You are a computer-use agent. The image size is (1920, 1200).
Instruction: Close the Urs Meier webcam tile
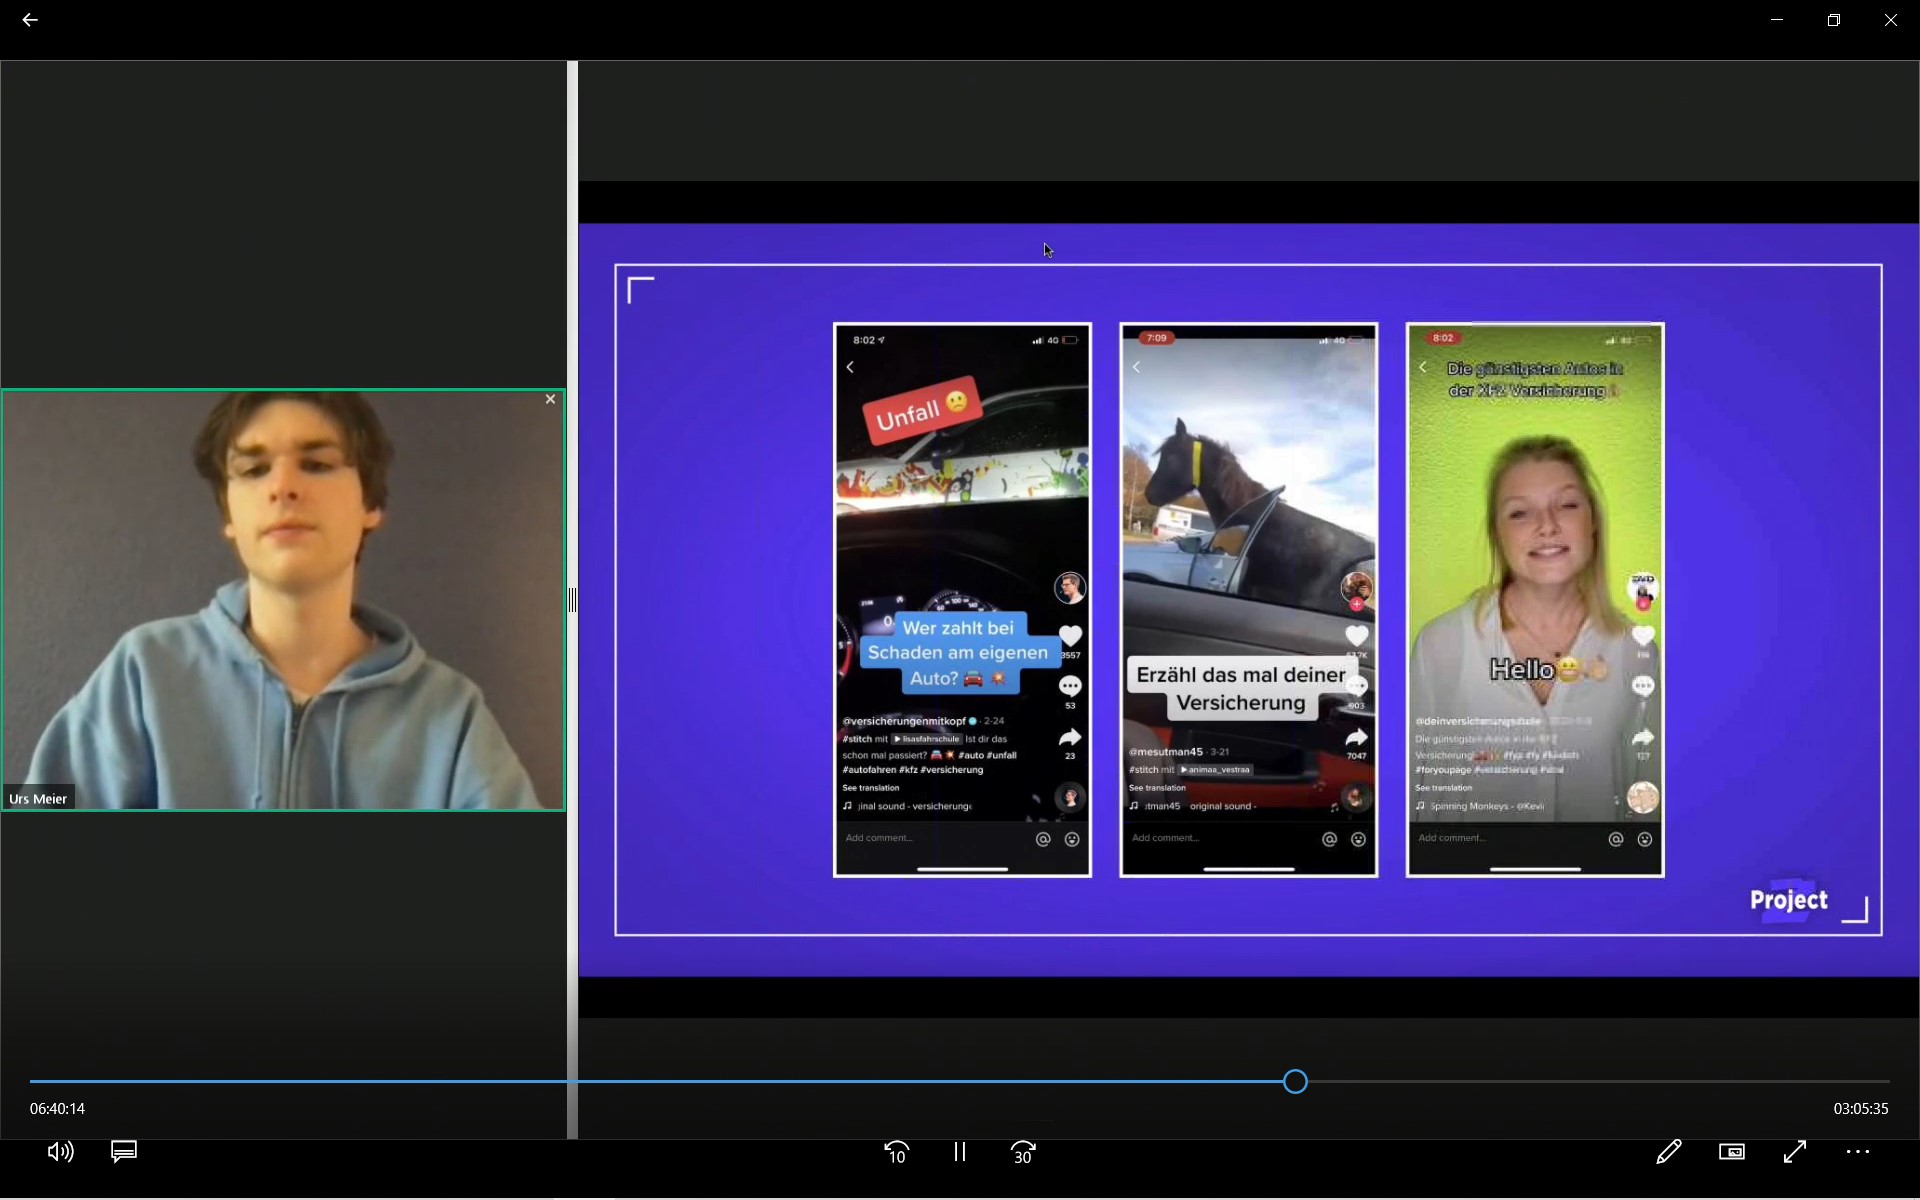pos(550,399)
